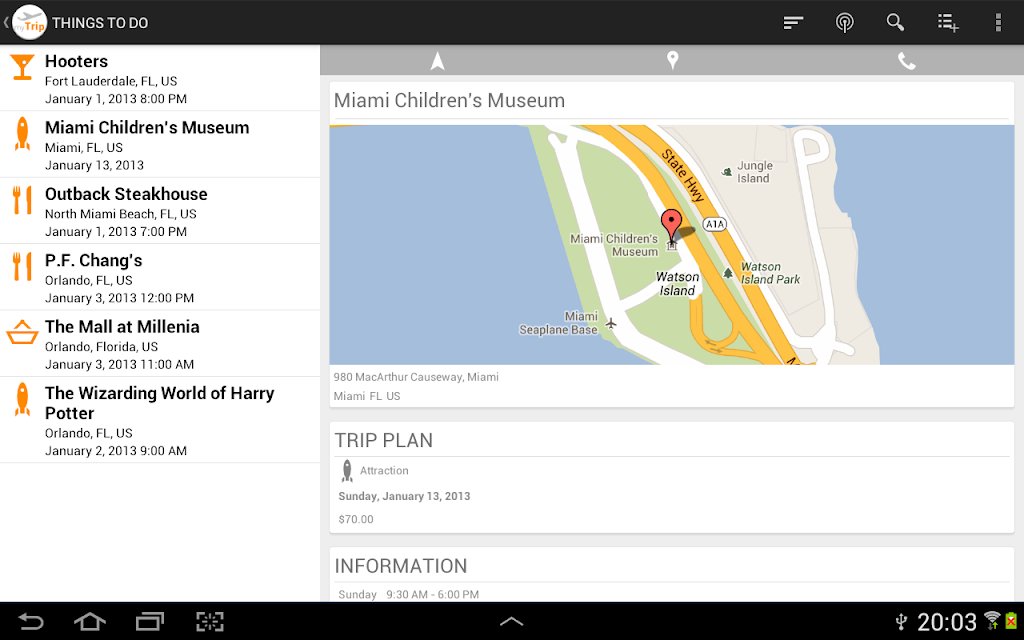Click Miami Children's Museum detail title
Image resolution: width=1024 pixels, height=640 pixels.
click(449, 101)
